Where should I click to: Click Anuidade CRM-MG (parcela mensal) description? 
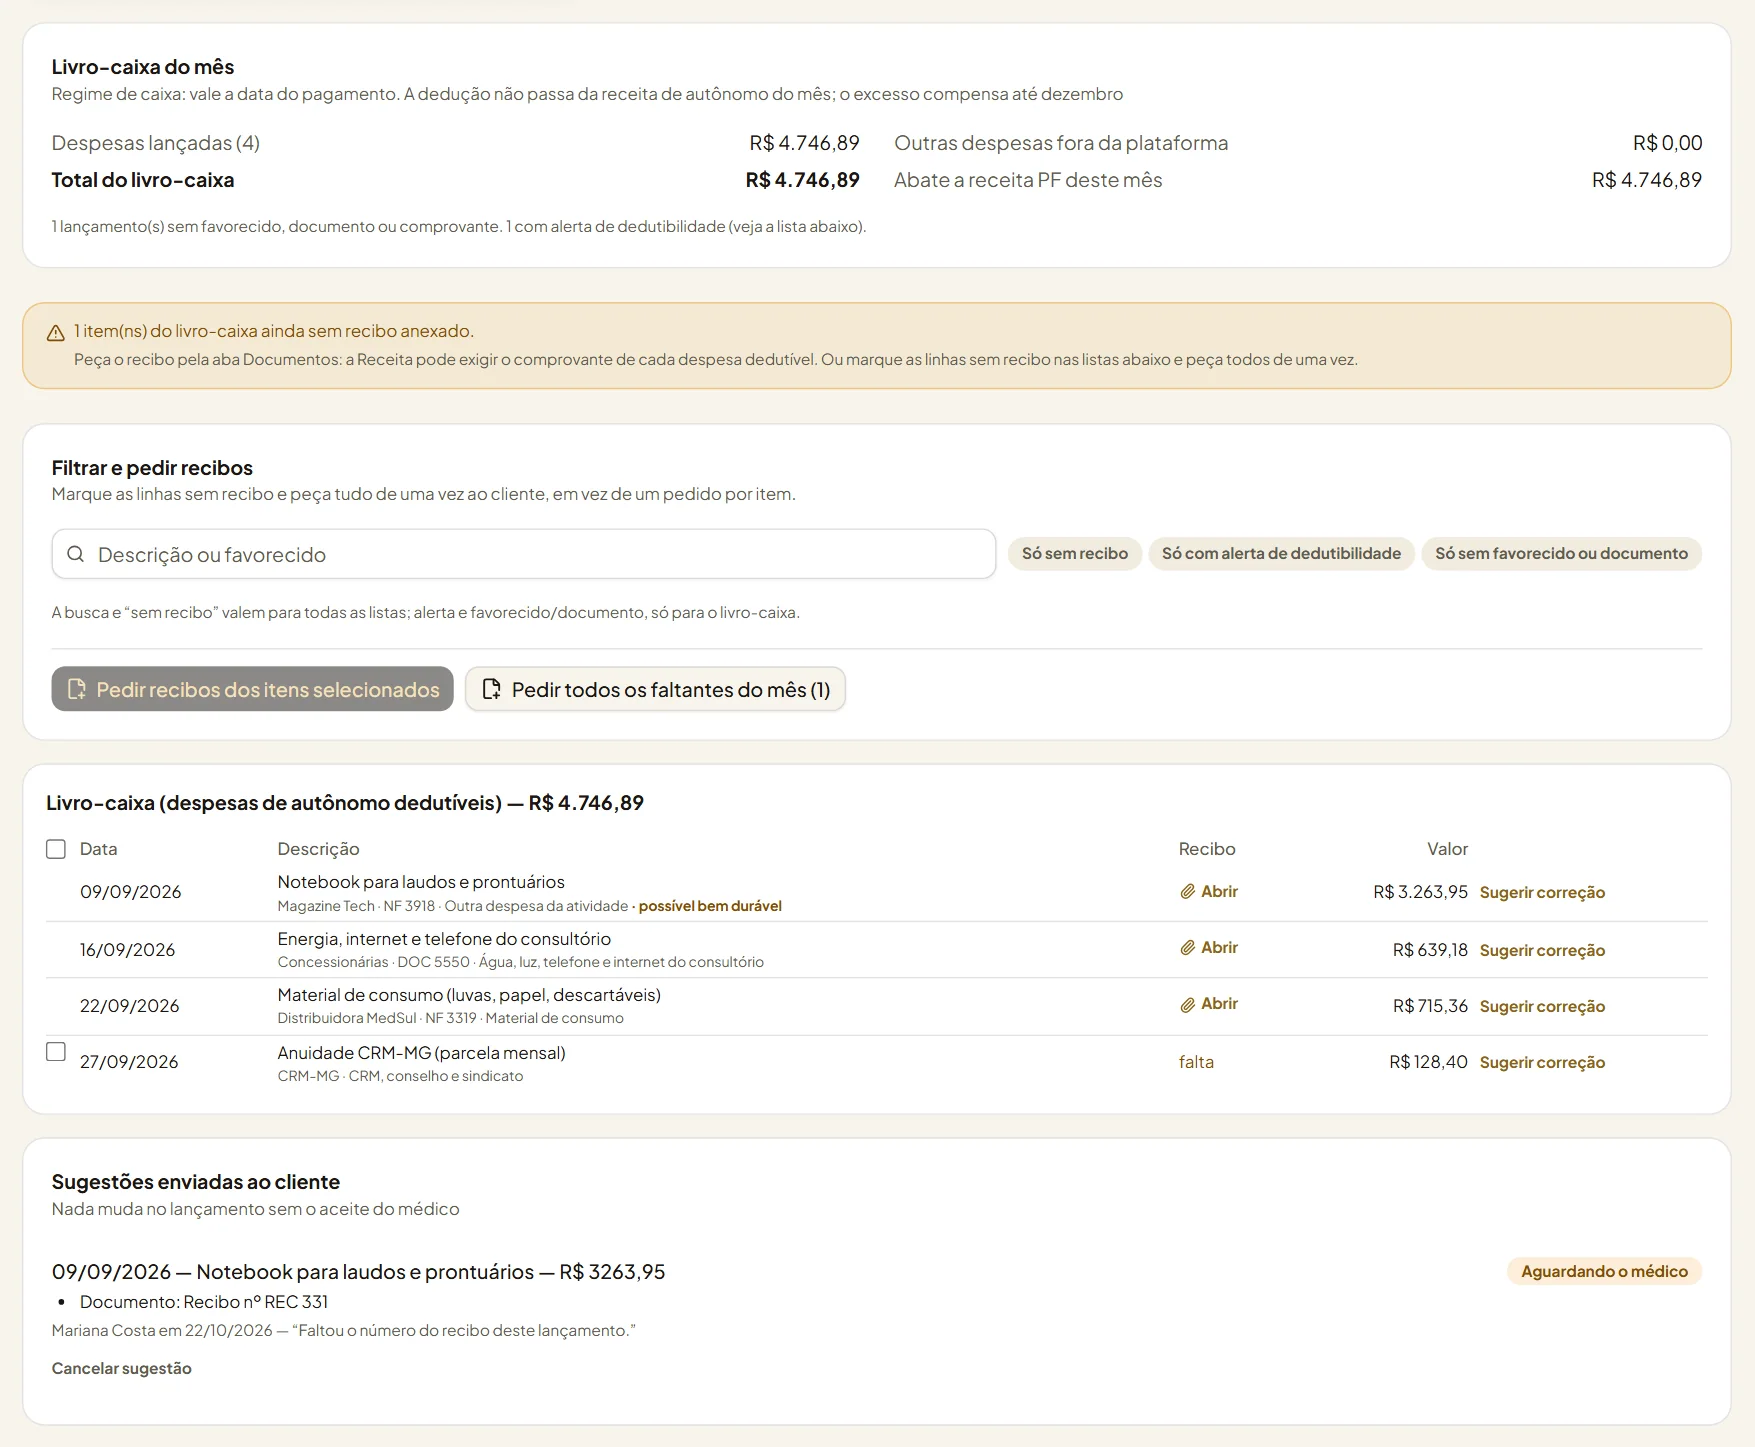(x=422, y=1053)
